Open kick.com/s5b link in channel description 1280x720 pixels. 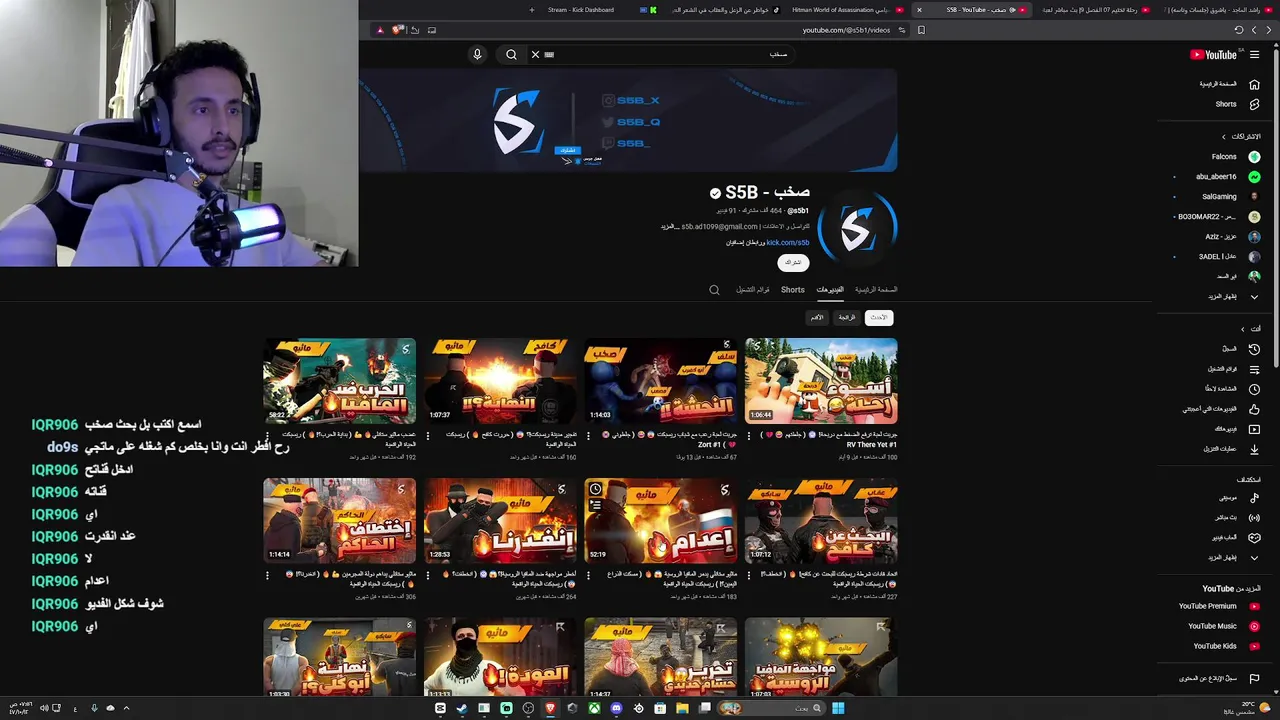click(788, 242)
